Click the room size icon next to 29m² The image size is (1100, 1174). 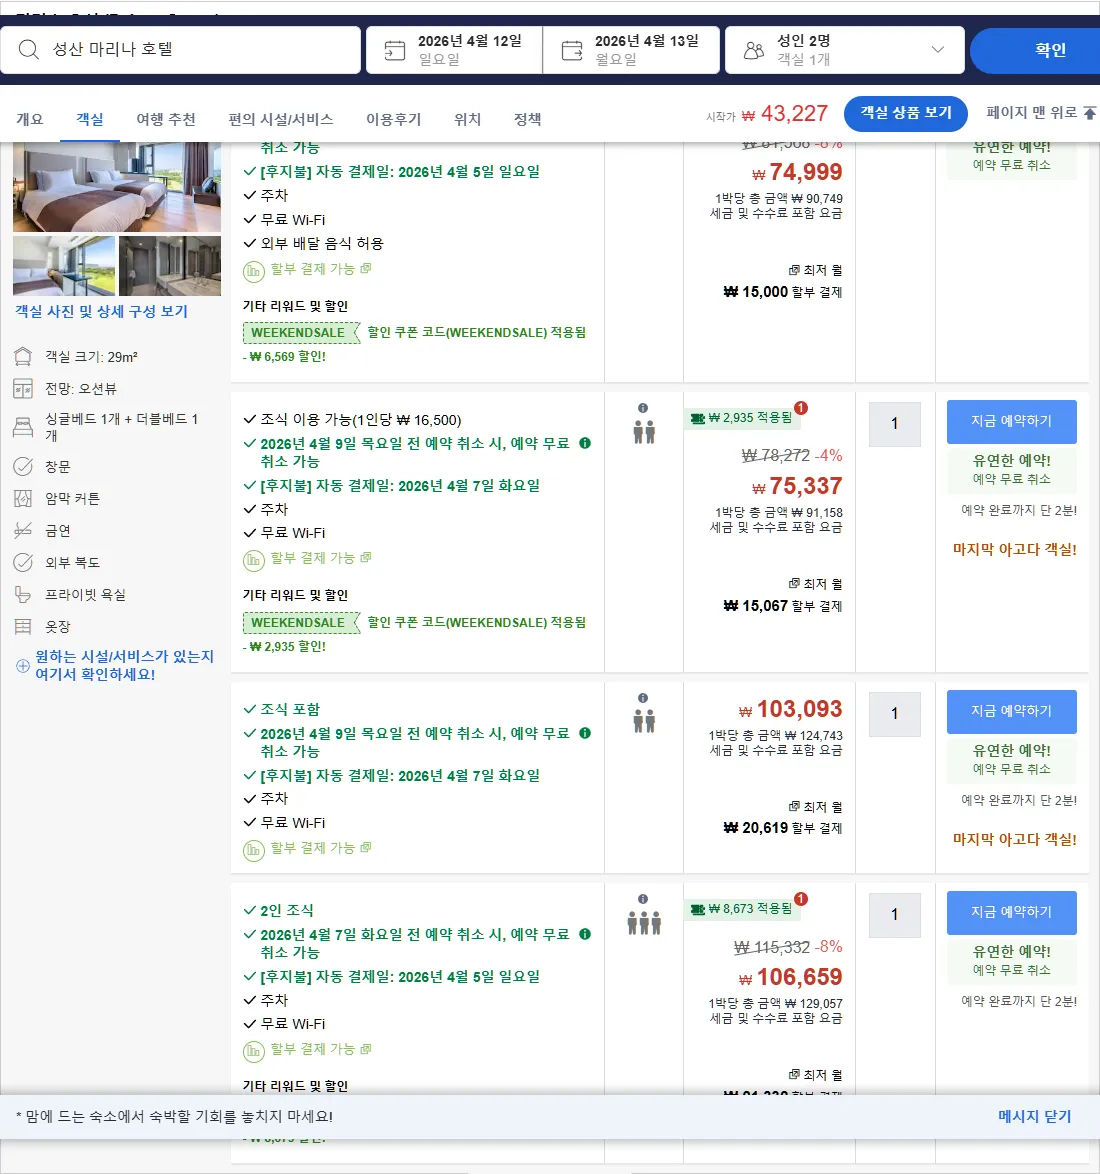23,357
